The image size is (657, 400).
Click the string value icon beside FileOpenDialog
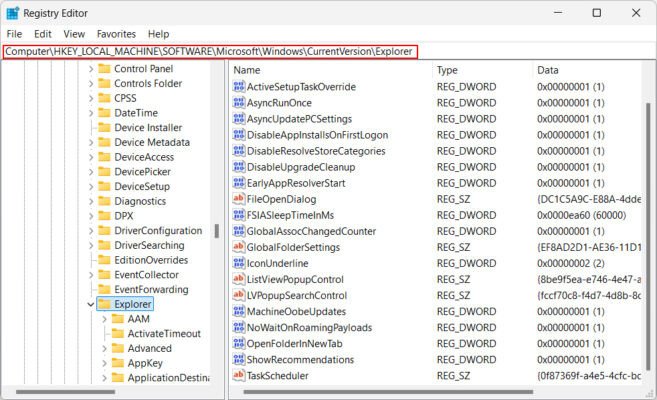(x=239, y=199)
